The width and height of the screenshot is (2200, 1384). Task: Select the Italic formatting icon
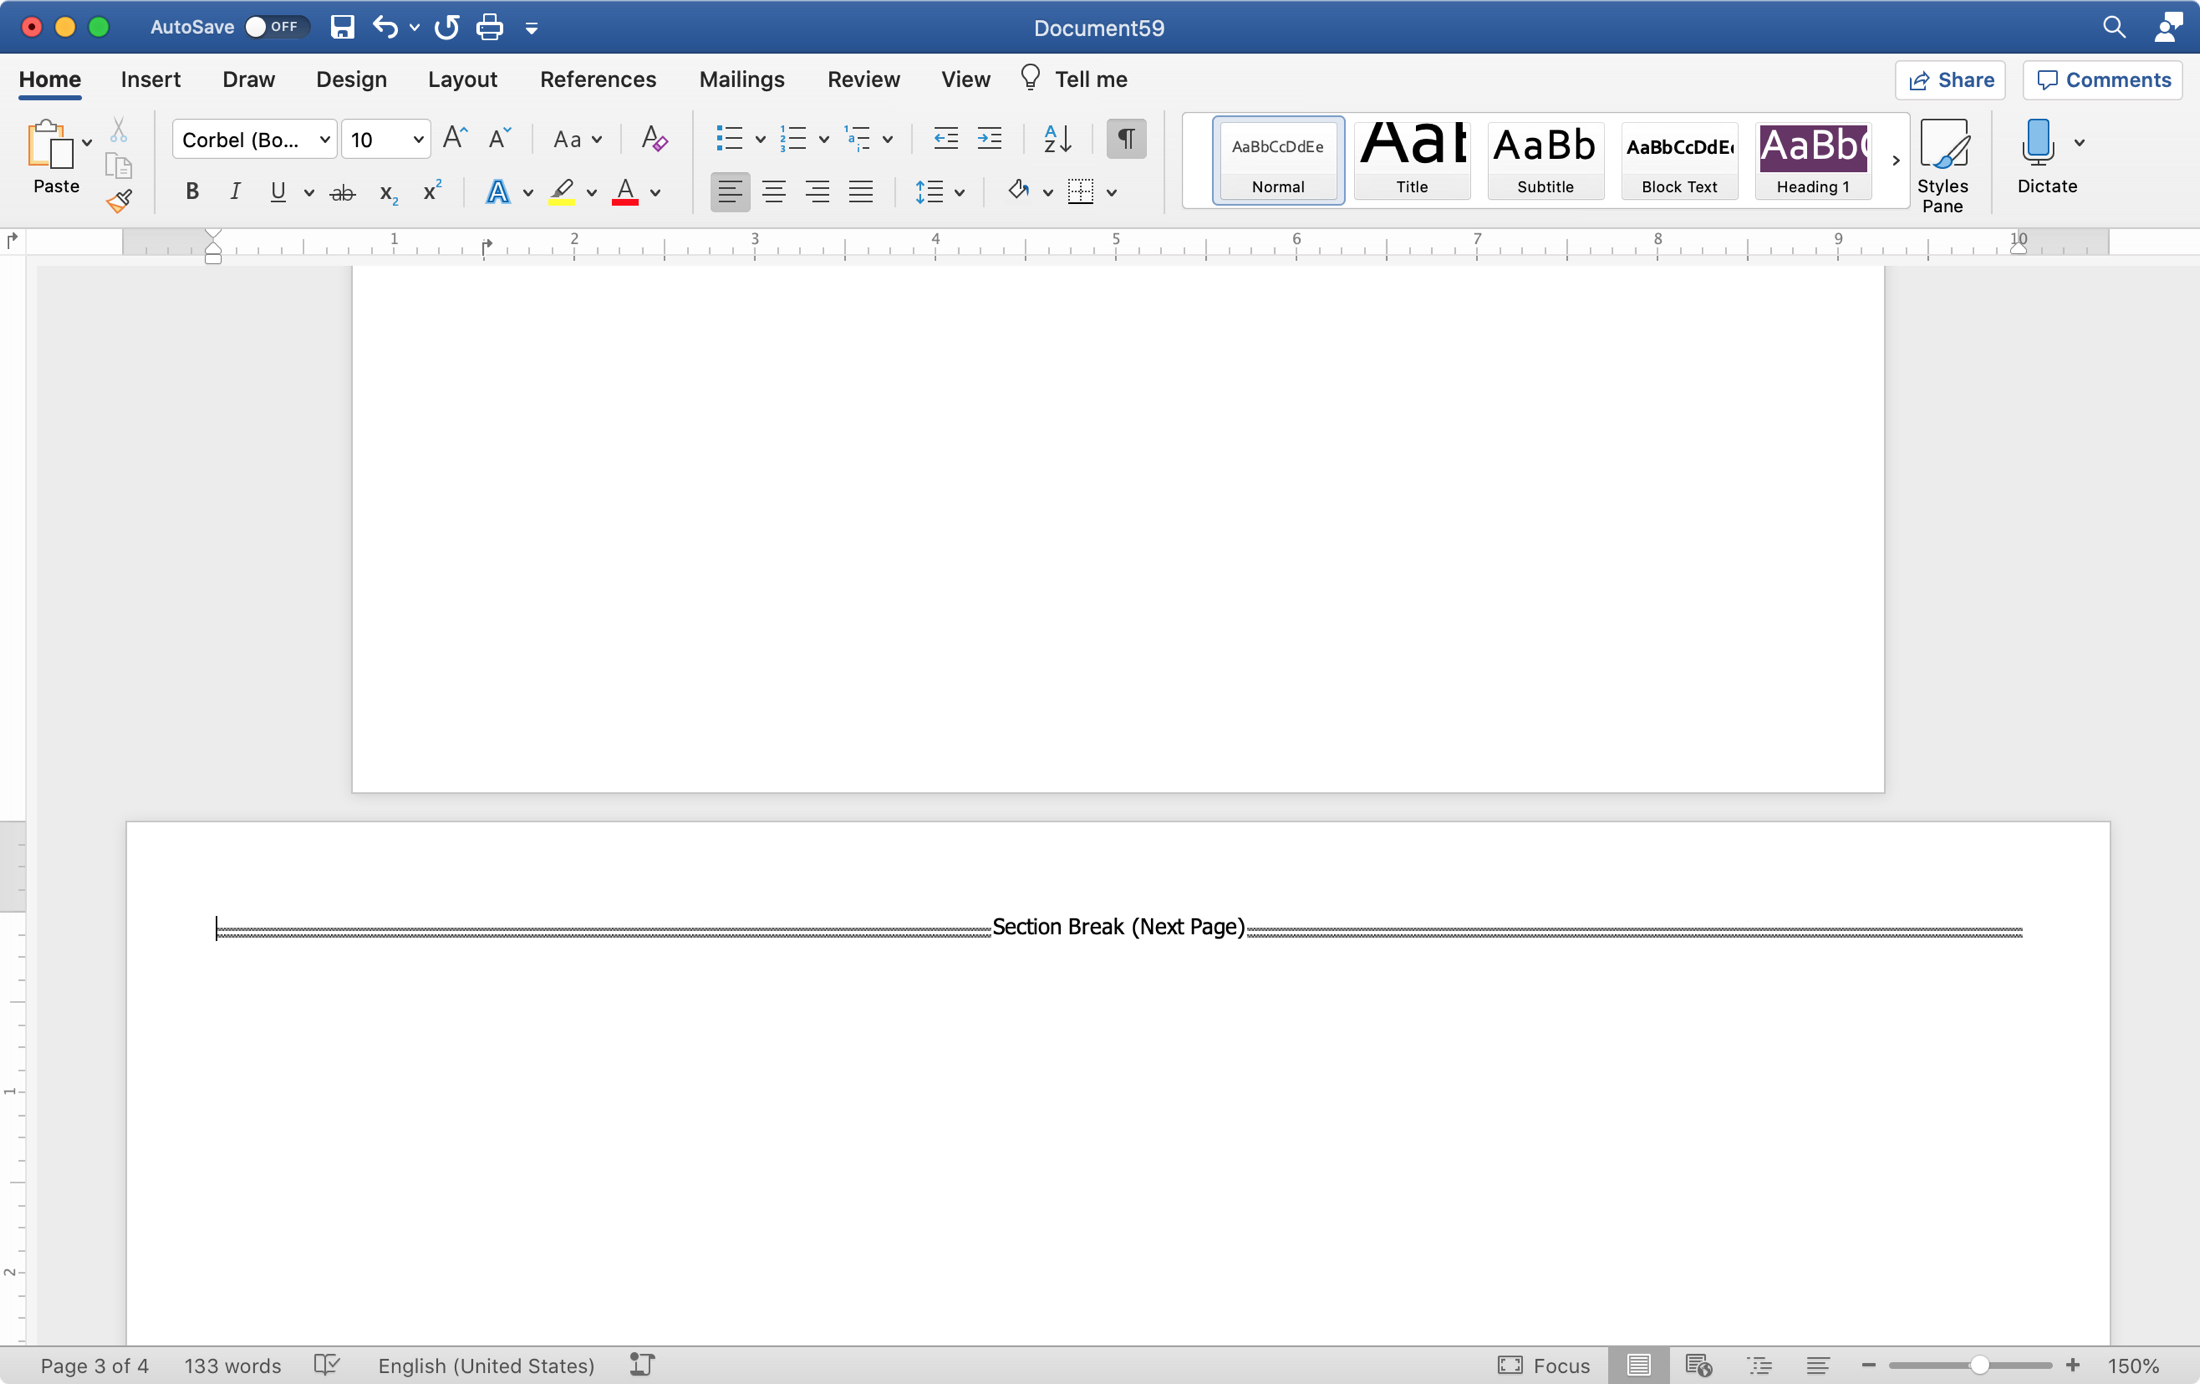(234, 193)
